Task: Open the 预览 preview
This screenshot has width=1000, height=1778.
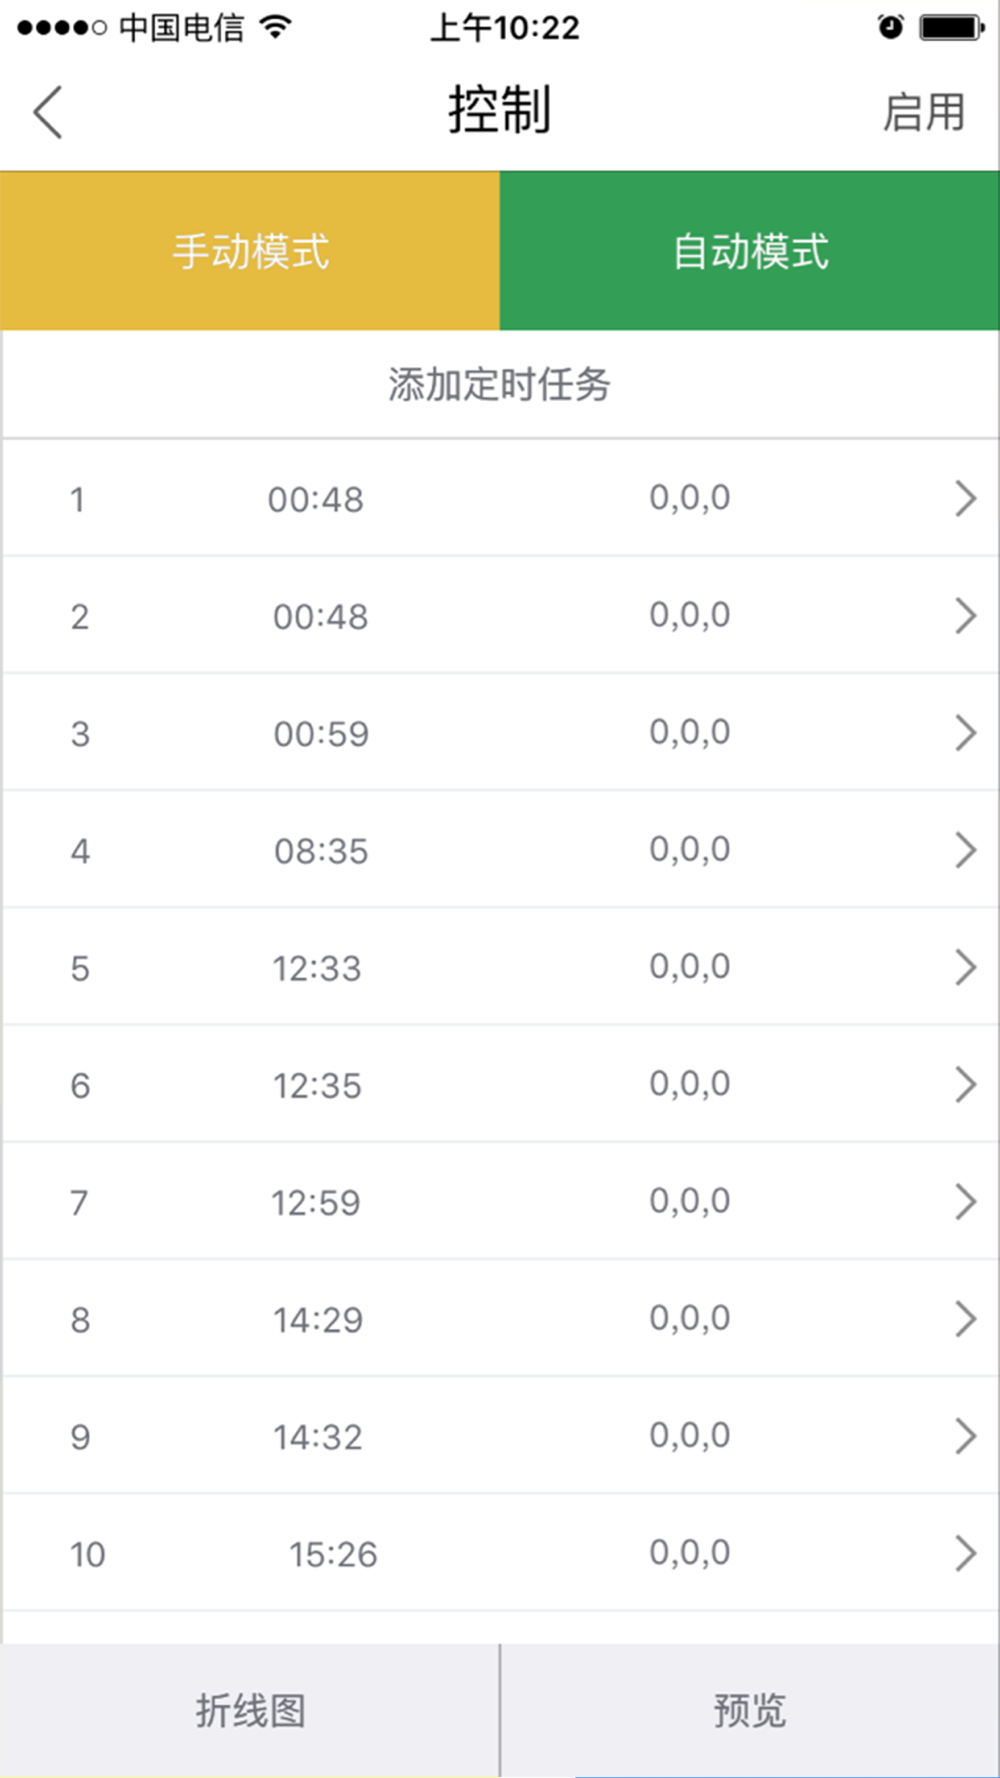Action: coord(750,1711)
